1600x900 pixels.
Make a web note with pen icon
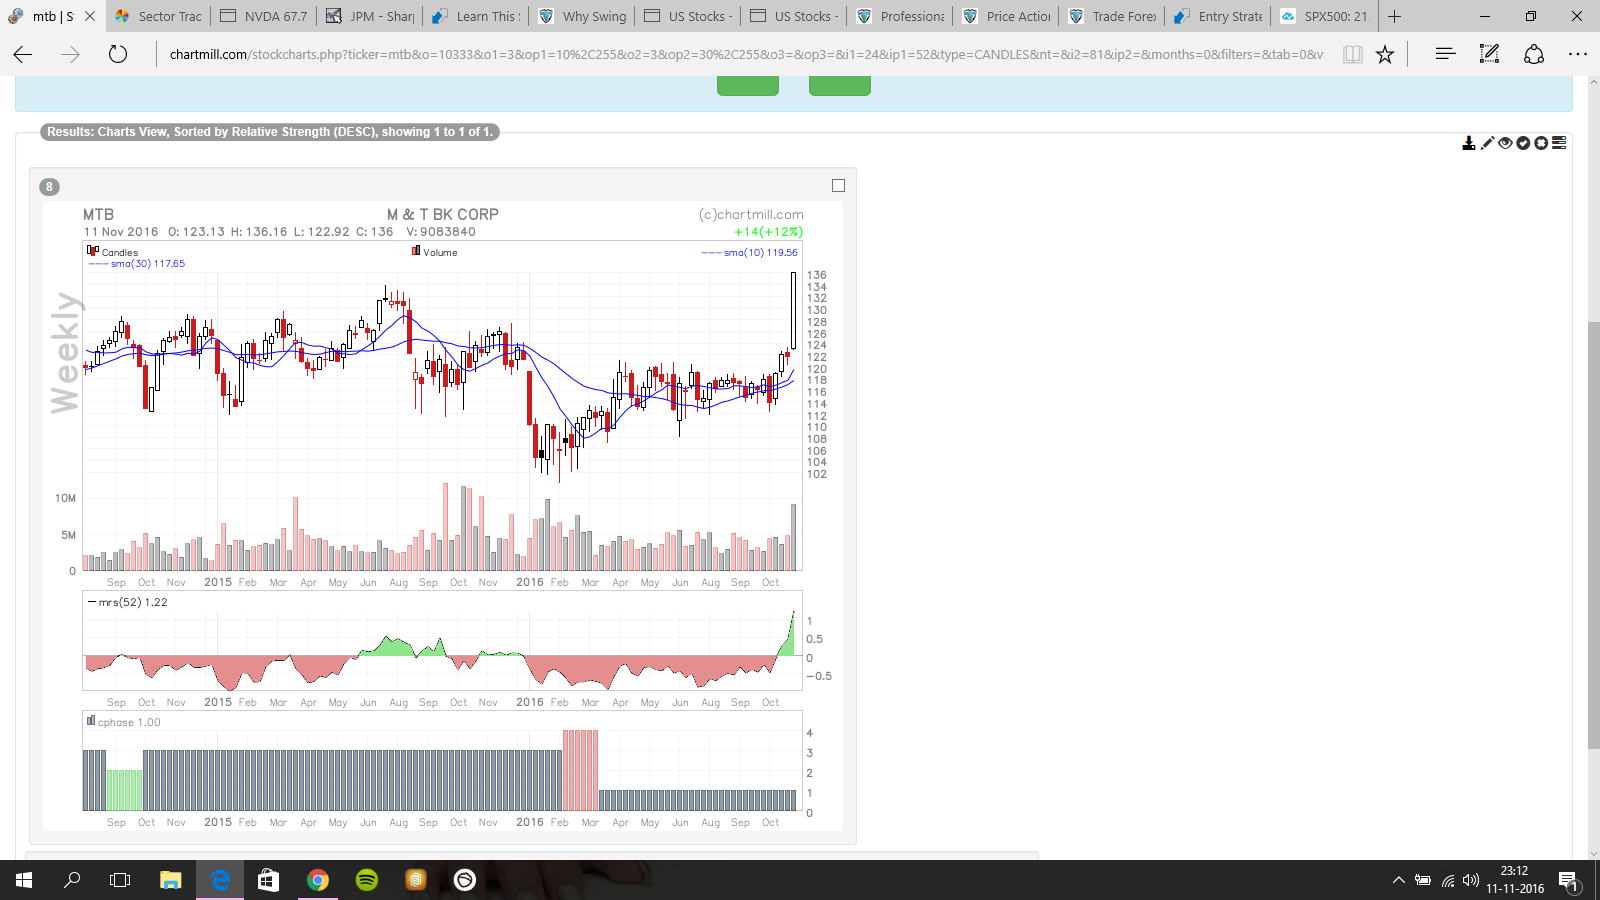point(1489,54)
